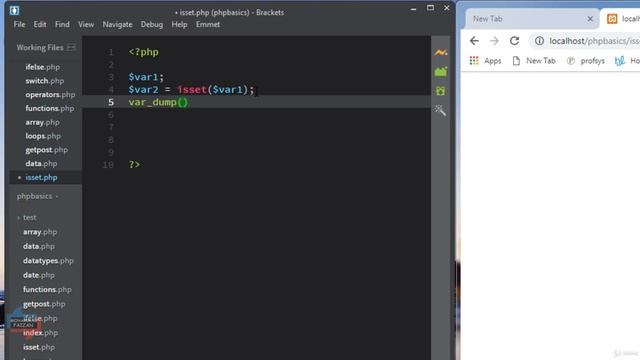The height and width of the screenshot is (360, 640).
Task: Open the Find menu
Action: click(62, 24)
